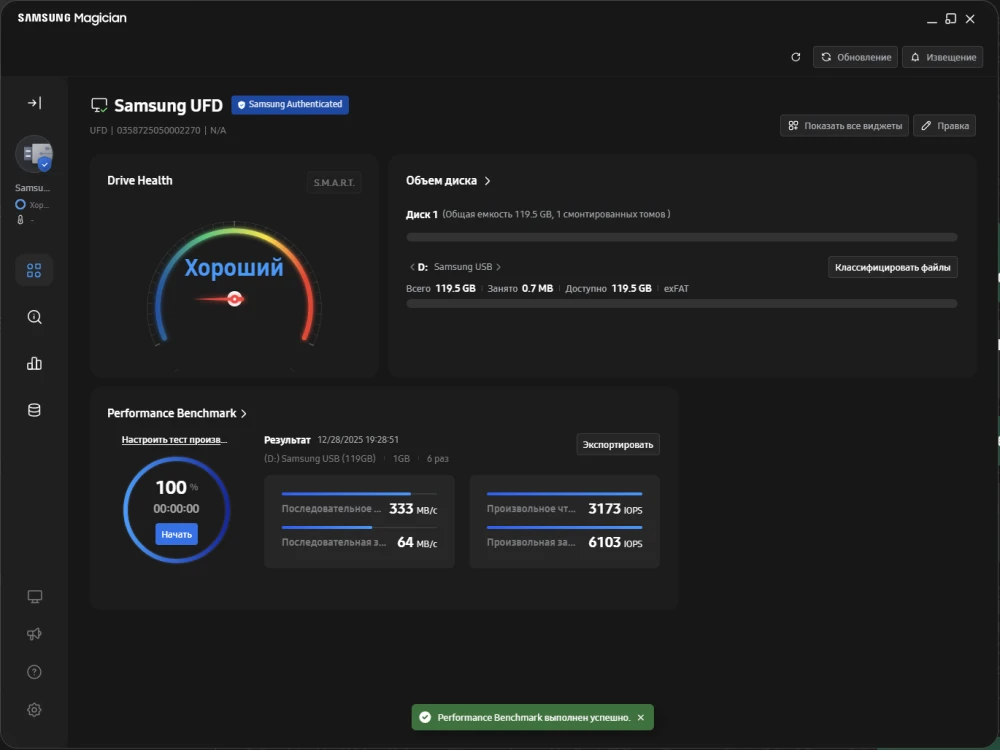This screenshot has width=1000, height=750.
Task: Open the data management disk icon in sidebar
Action: point(34,410)
